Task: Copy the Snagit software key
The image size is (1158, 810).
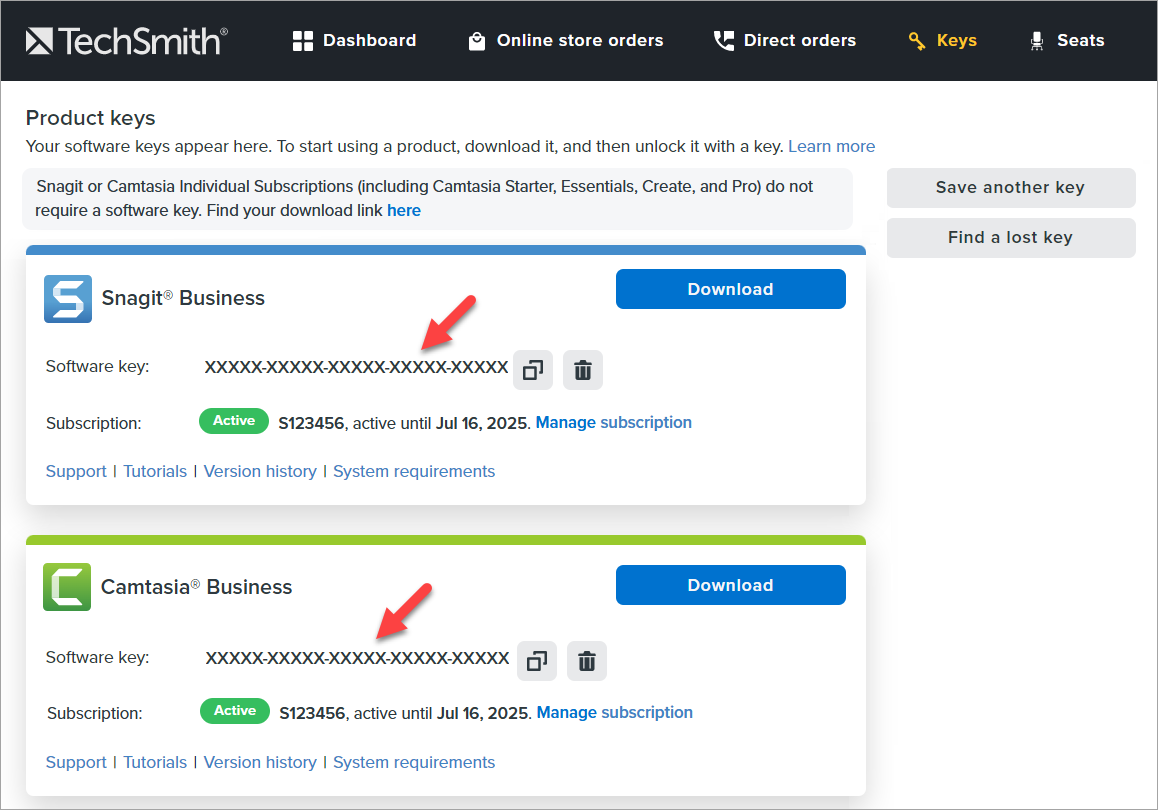Action: 533,370
